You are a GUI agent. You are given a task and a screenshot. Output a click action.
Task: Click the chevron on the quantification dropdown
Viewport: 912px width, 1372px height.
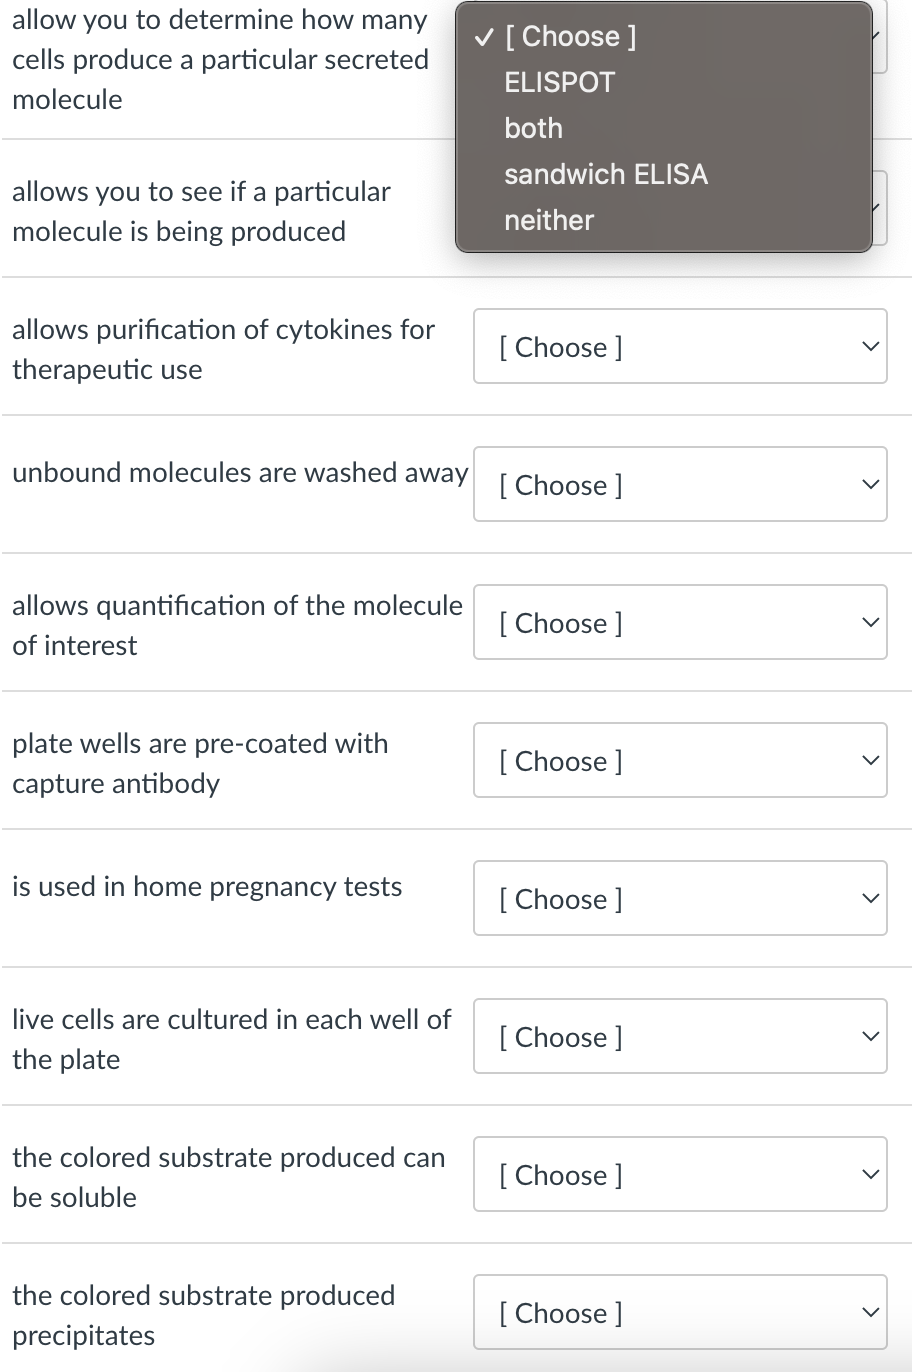(x=870, y=622)
